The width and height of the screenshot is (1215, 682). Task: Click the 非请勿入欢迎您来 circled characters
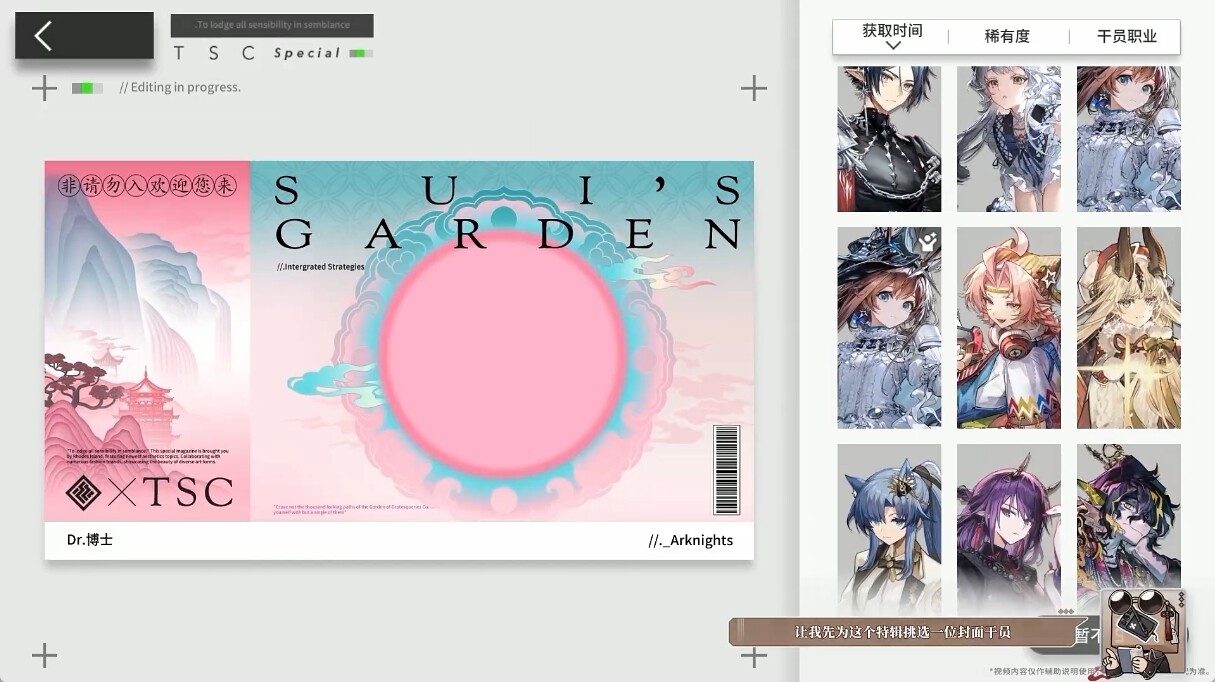coord(147,185)
